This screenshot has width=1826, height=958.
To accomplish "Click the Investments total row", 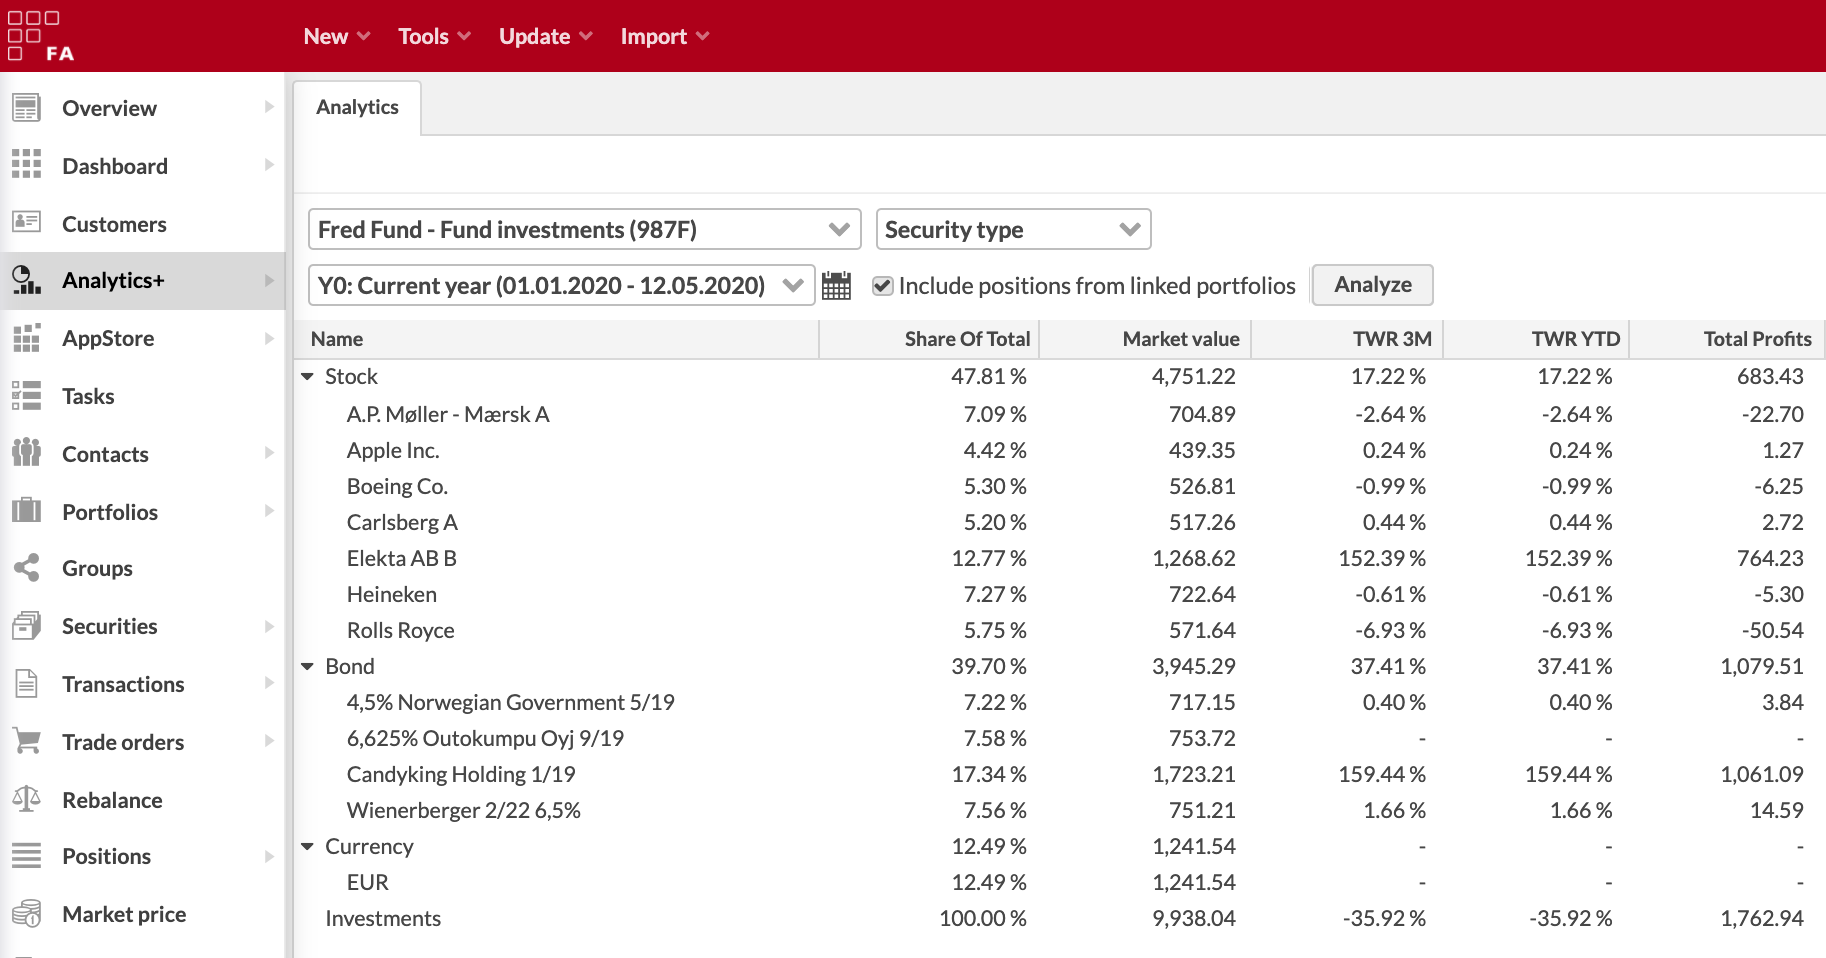I will point(1060,918).
